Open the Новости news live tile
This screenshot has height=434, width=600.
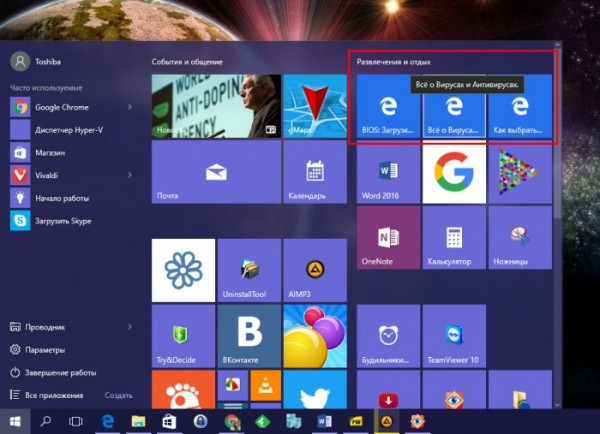(x=216, y=106)
